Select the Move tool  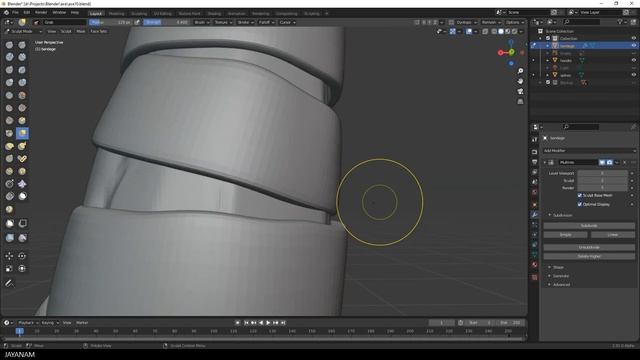click(x=9, y=256)
